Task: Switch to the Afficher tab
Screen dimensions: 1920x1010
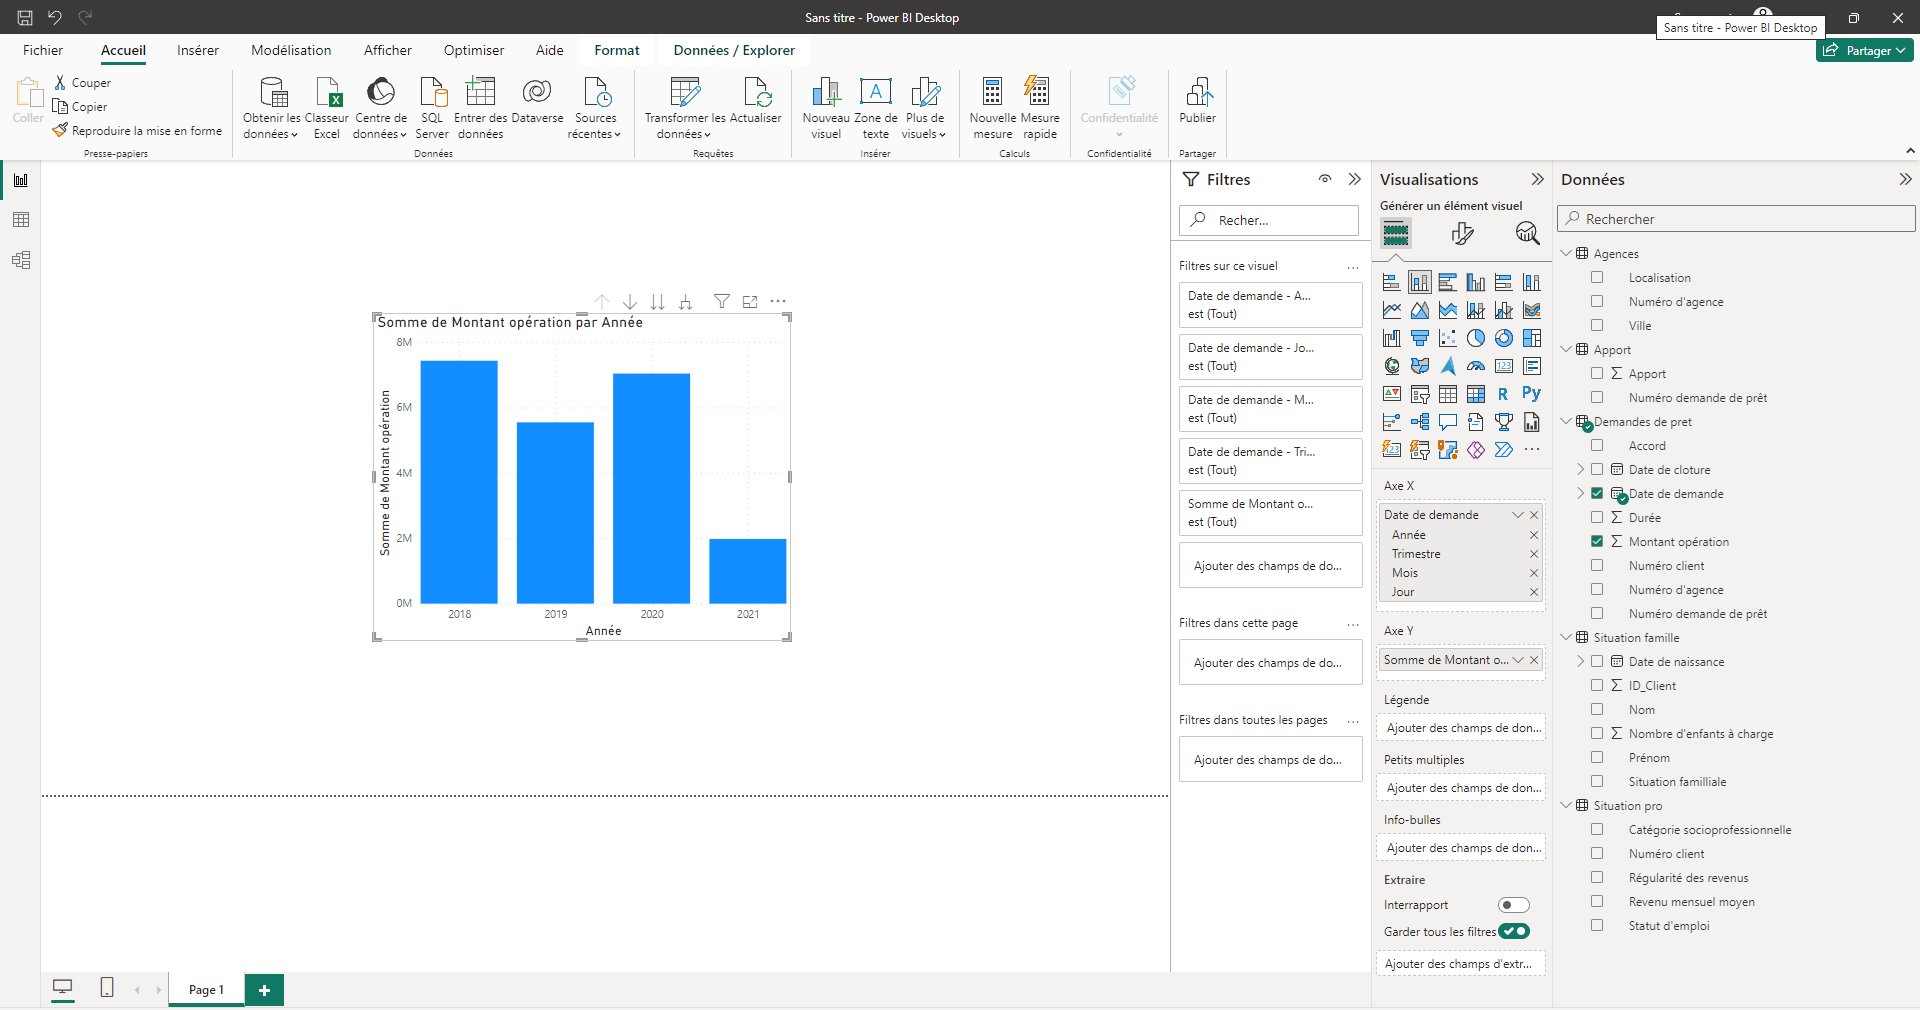Action: pyautogui.click(x=388, y=50)
